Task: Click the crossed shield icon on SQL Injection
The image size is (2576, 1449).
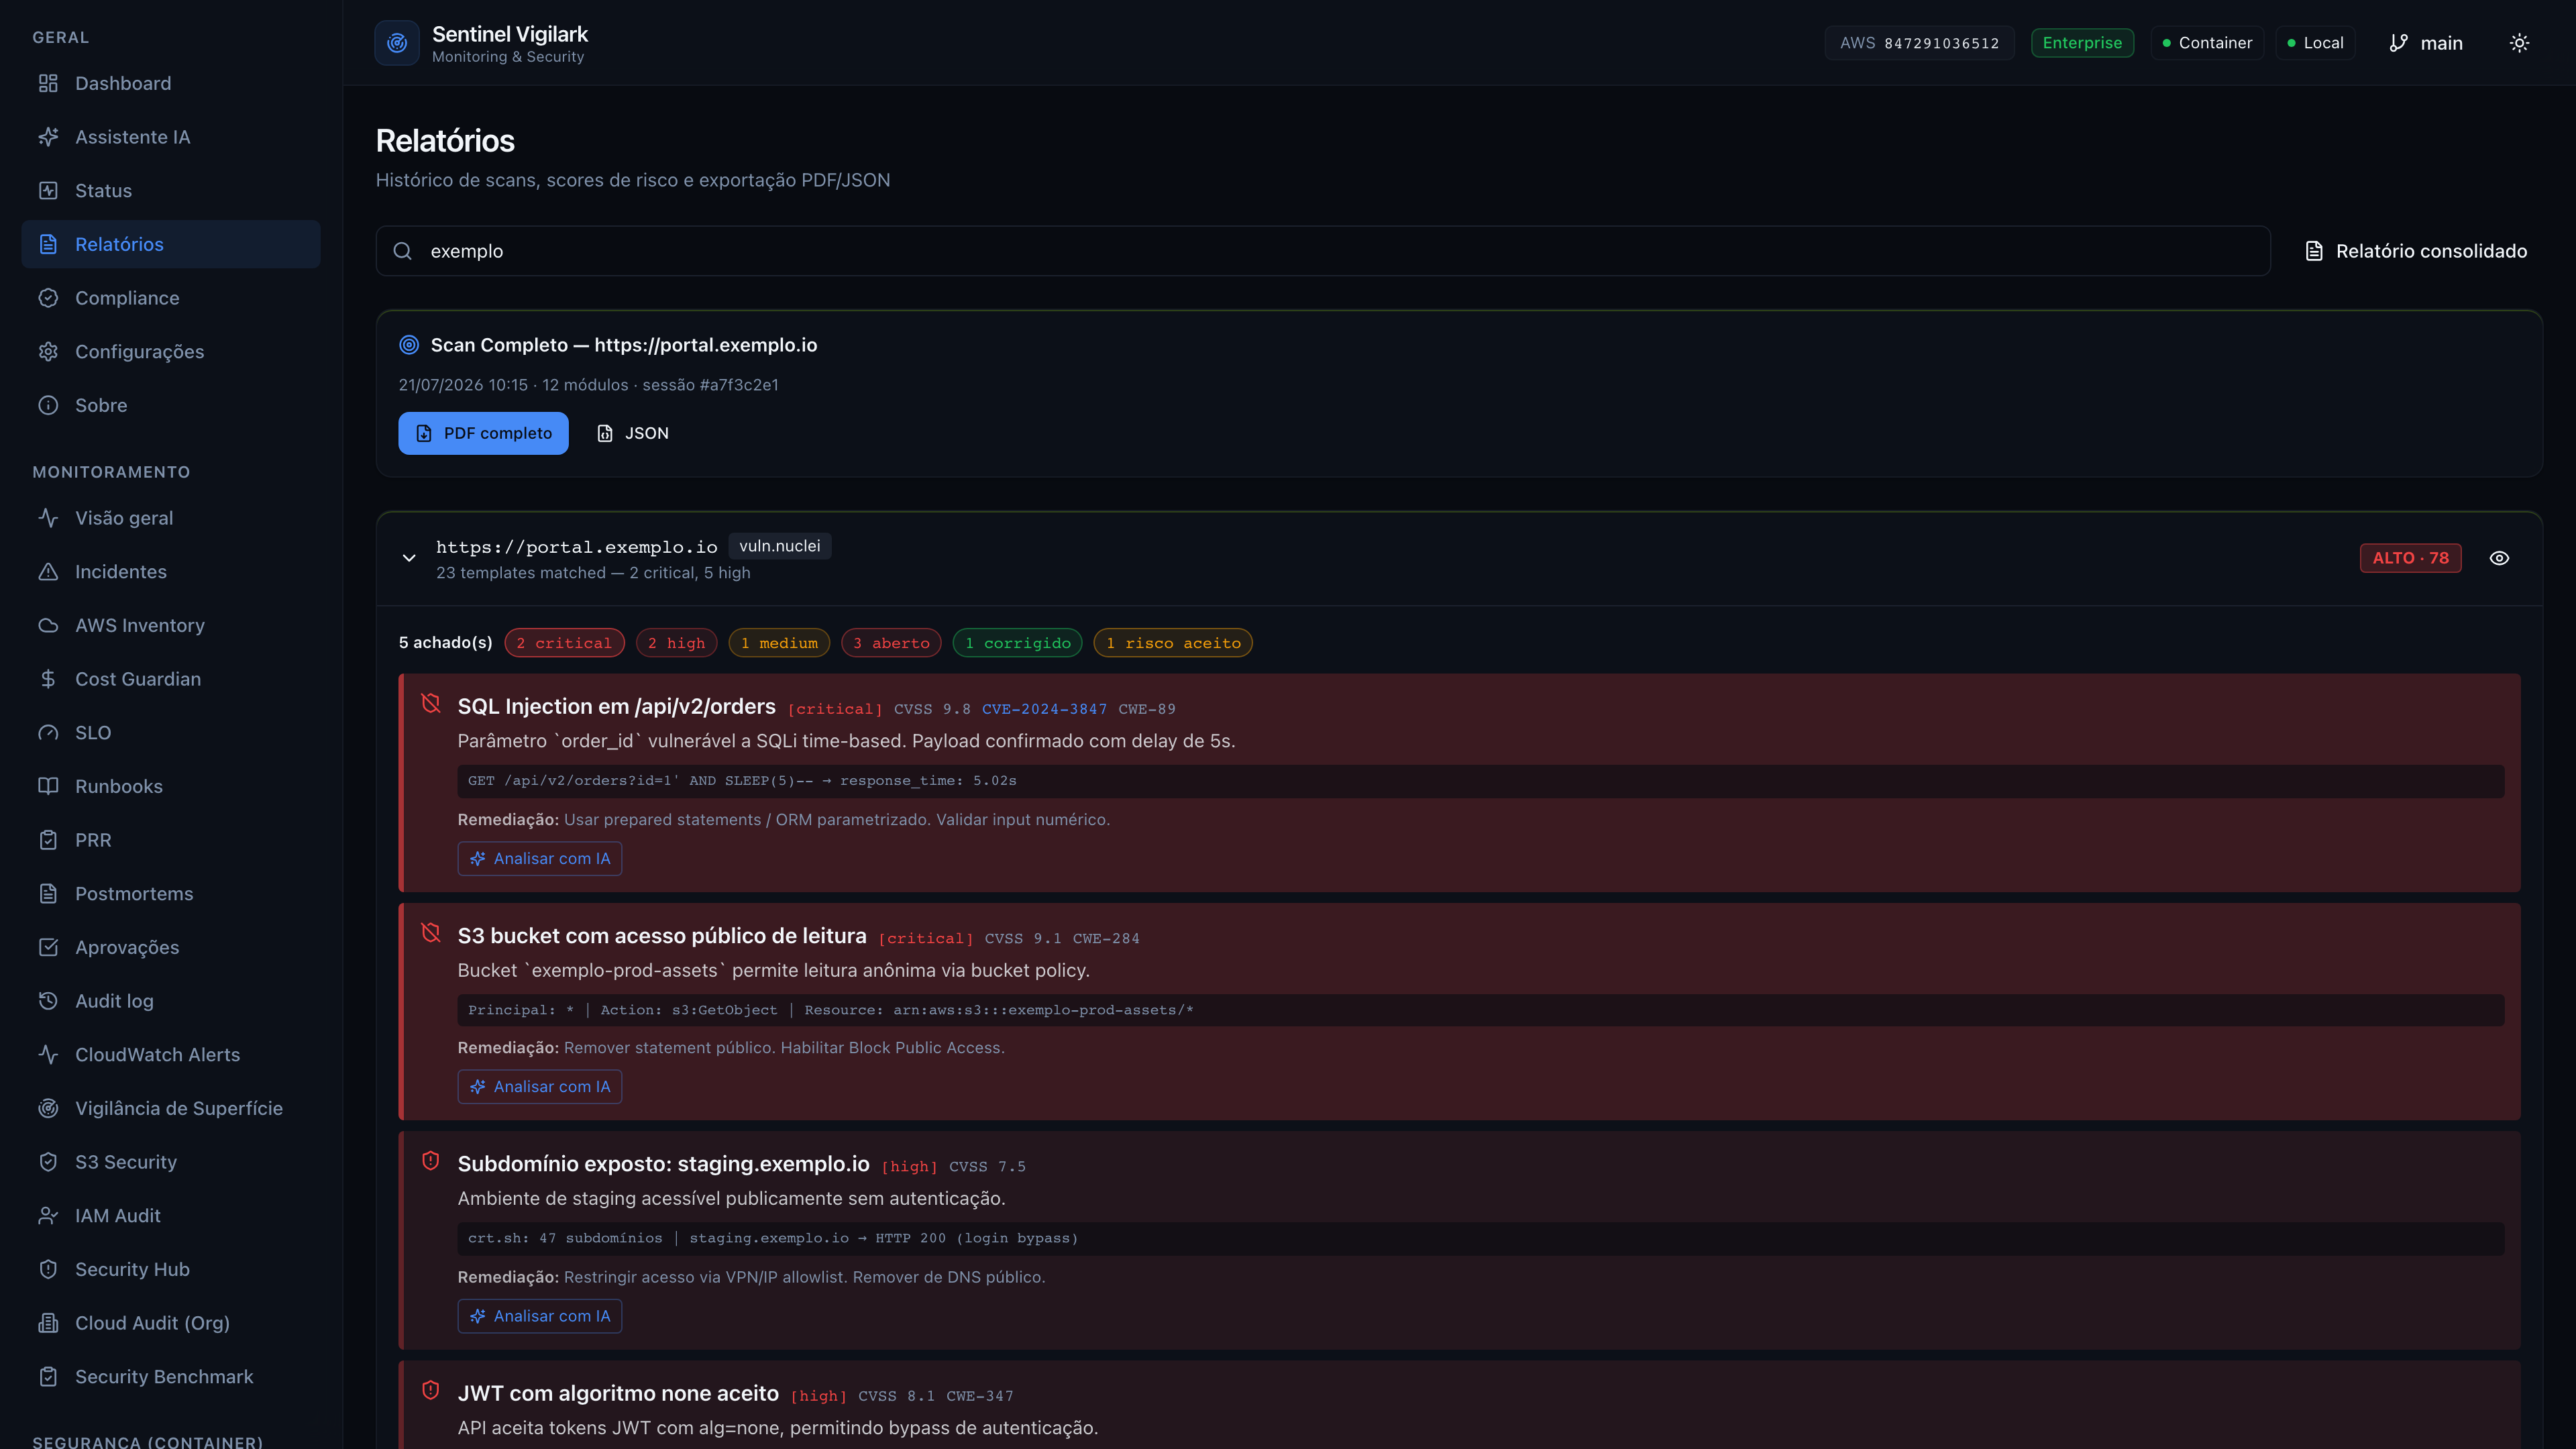Action: pos(431,704)
